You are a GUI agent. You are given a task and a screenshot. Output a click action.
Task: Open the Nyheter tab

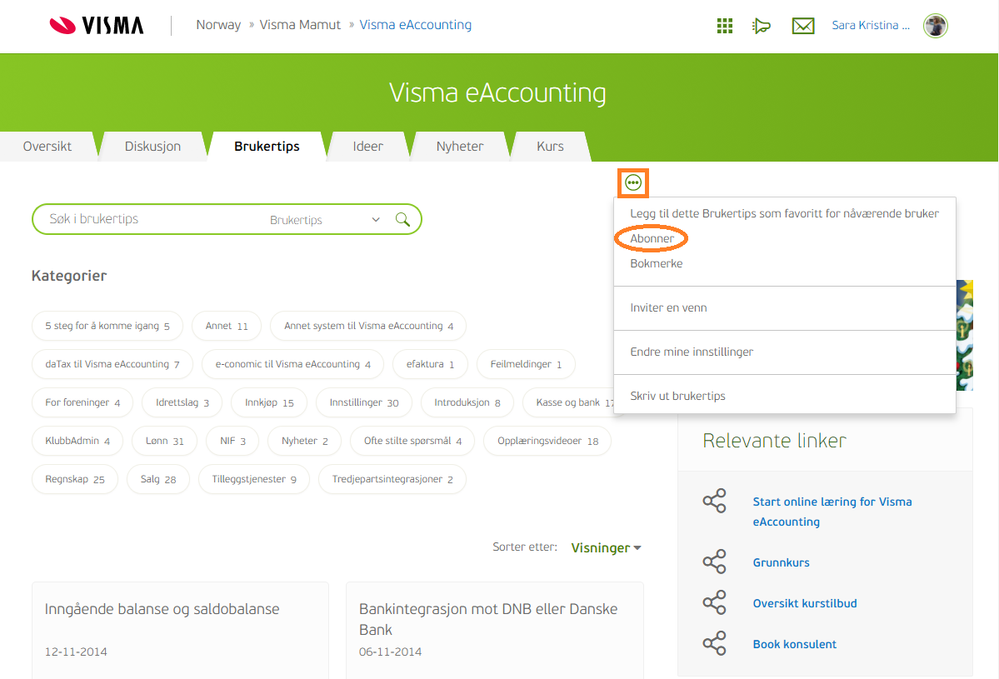[459, 147]
